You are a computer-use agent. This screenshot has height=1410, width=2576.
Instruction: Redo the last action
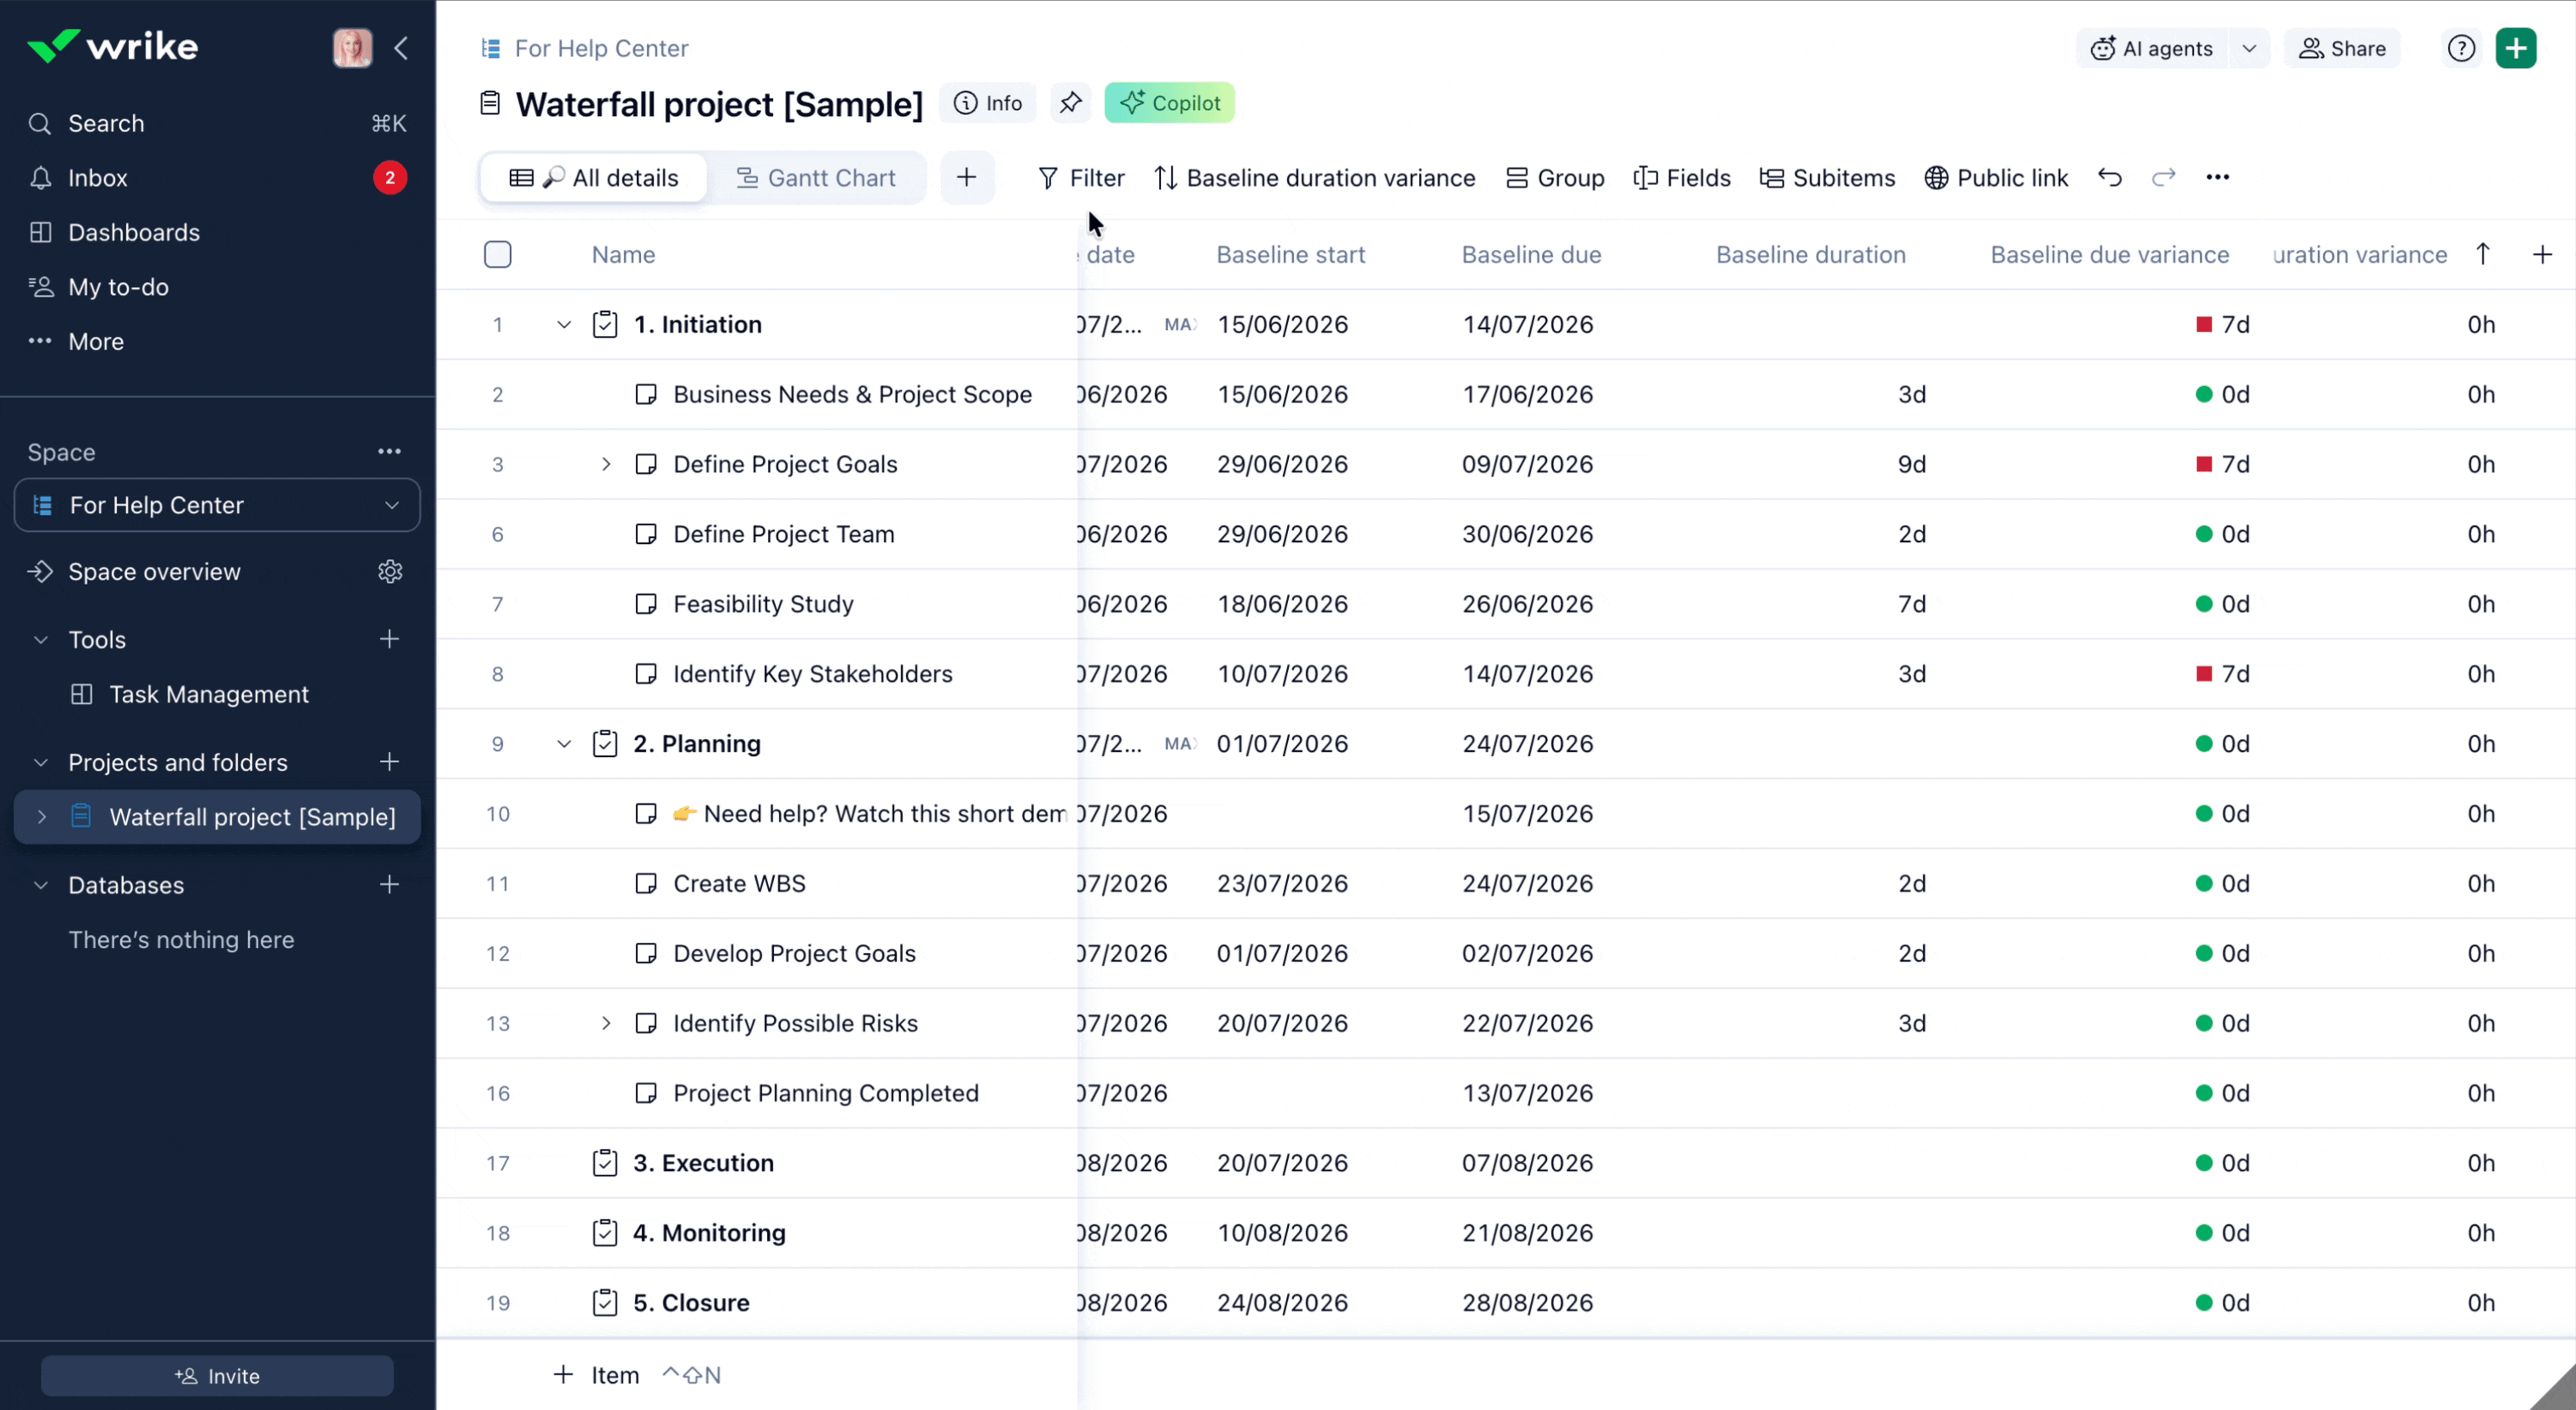pyautogui.click(x=2164, y=178)
